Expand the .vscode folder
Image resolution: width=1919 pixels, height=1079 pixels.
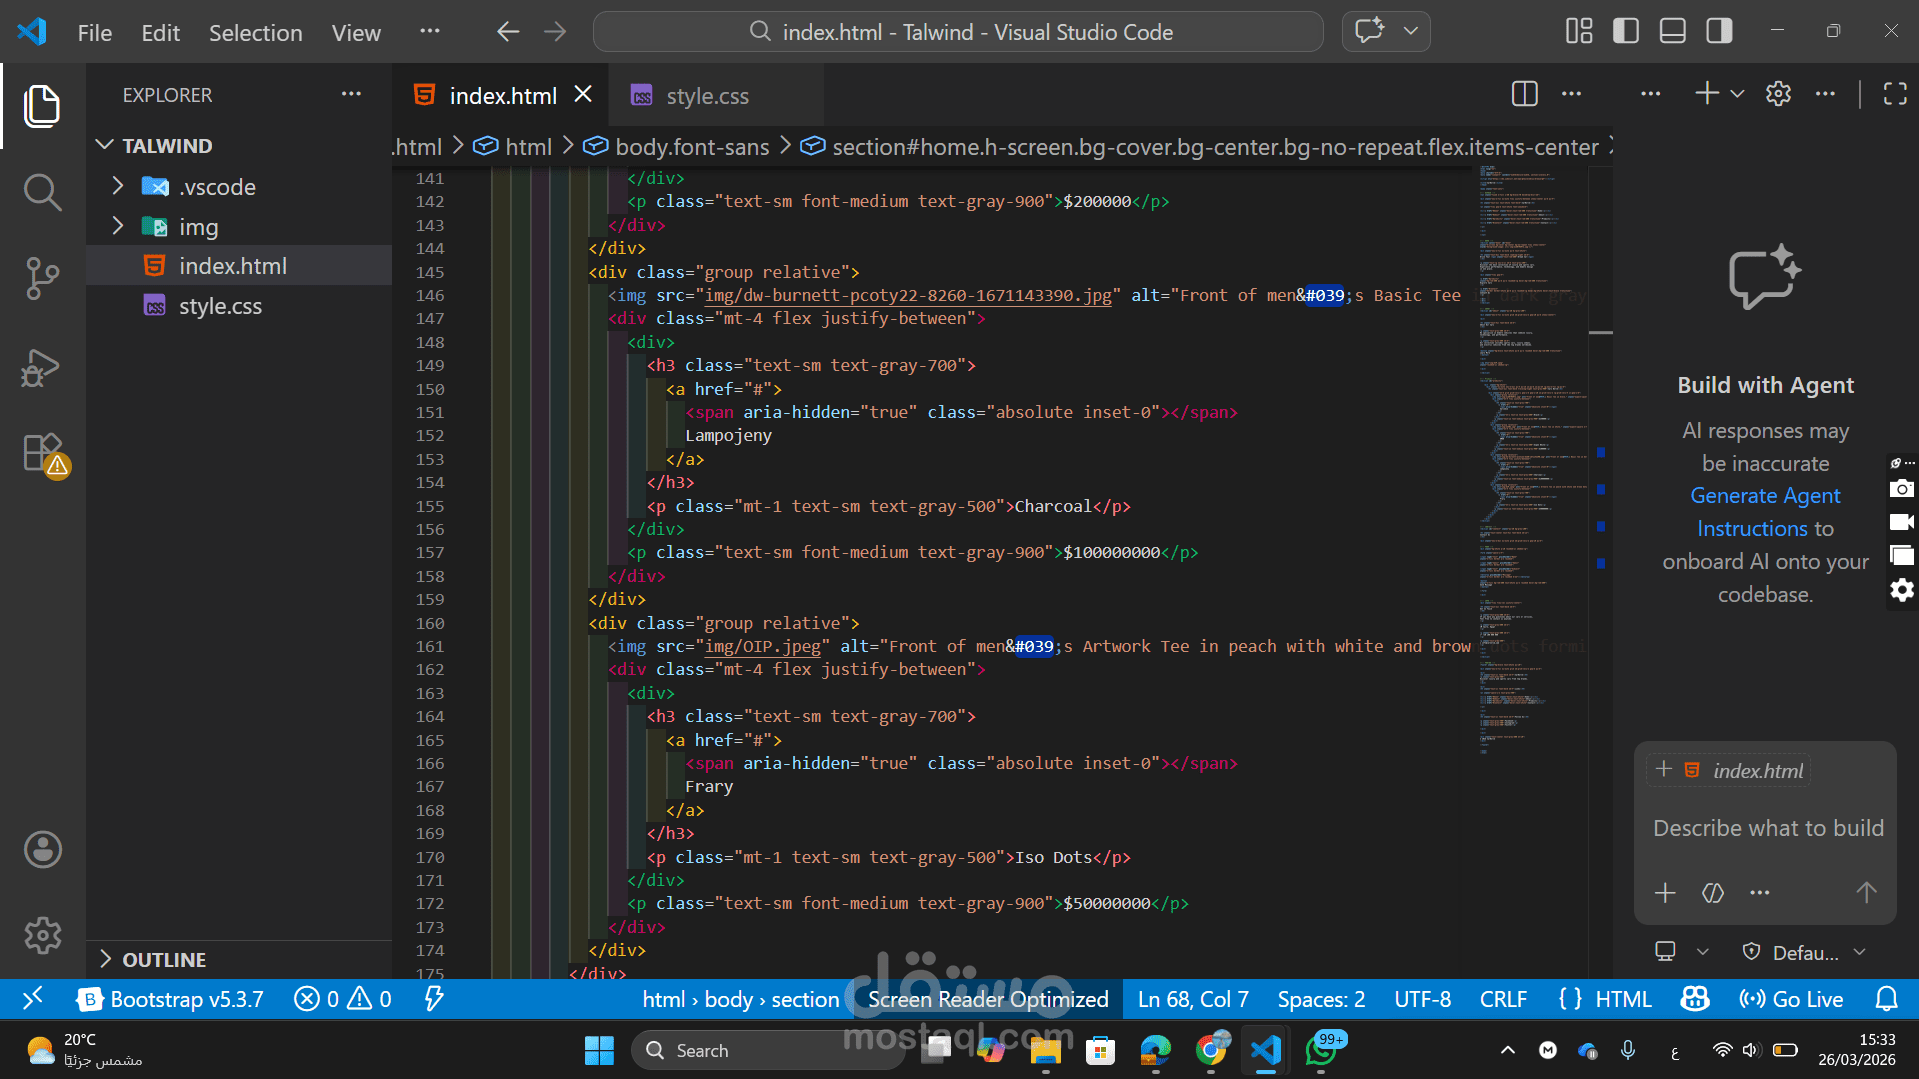pos(217,187)
